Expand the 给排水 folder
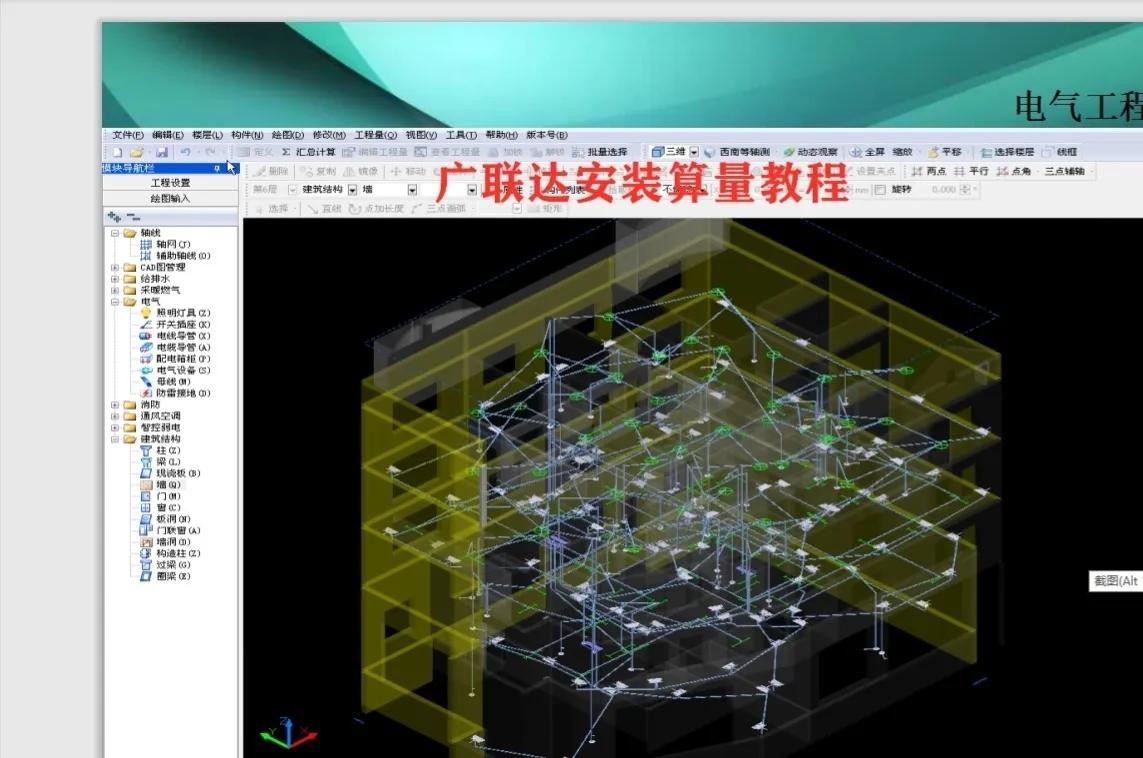1143x758 pixels. [114, 278]
